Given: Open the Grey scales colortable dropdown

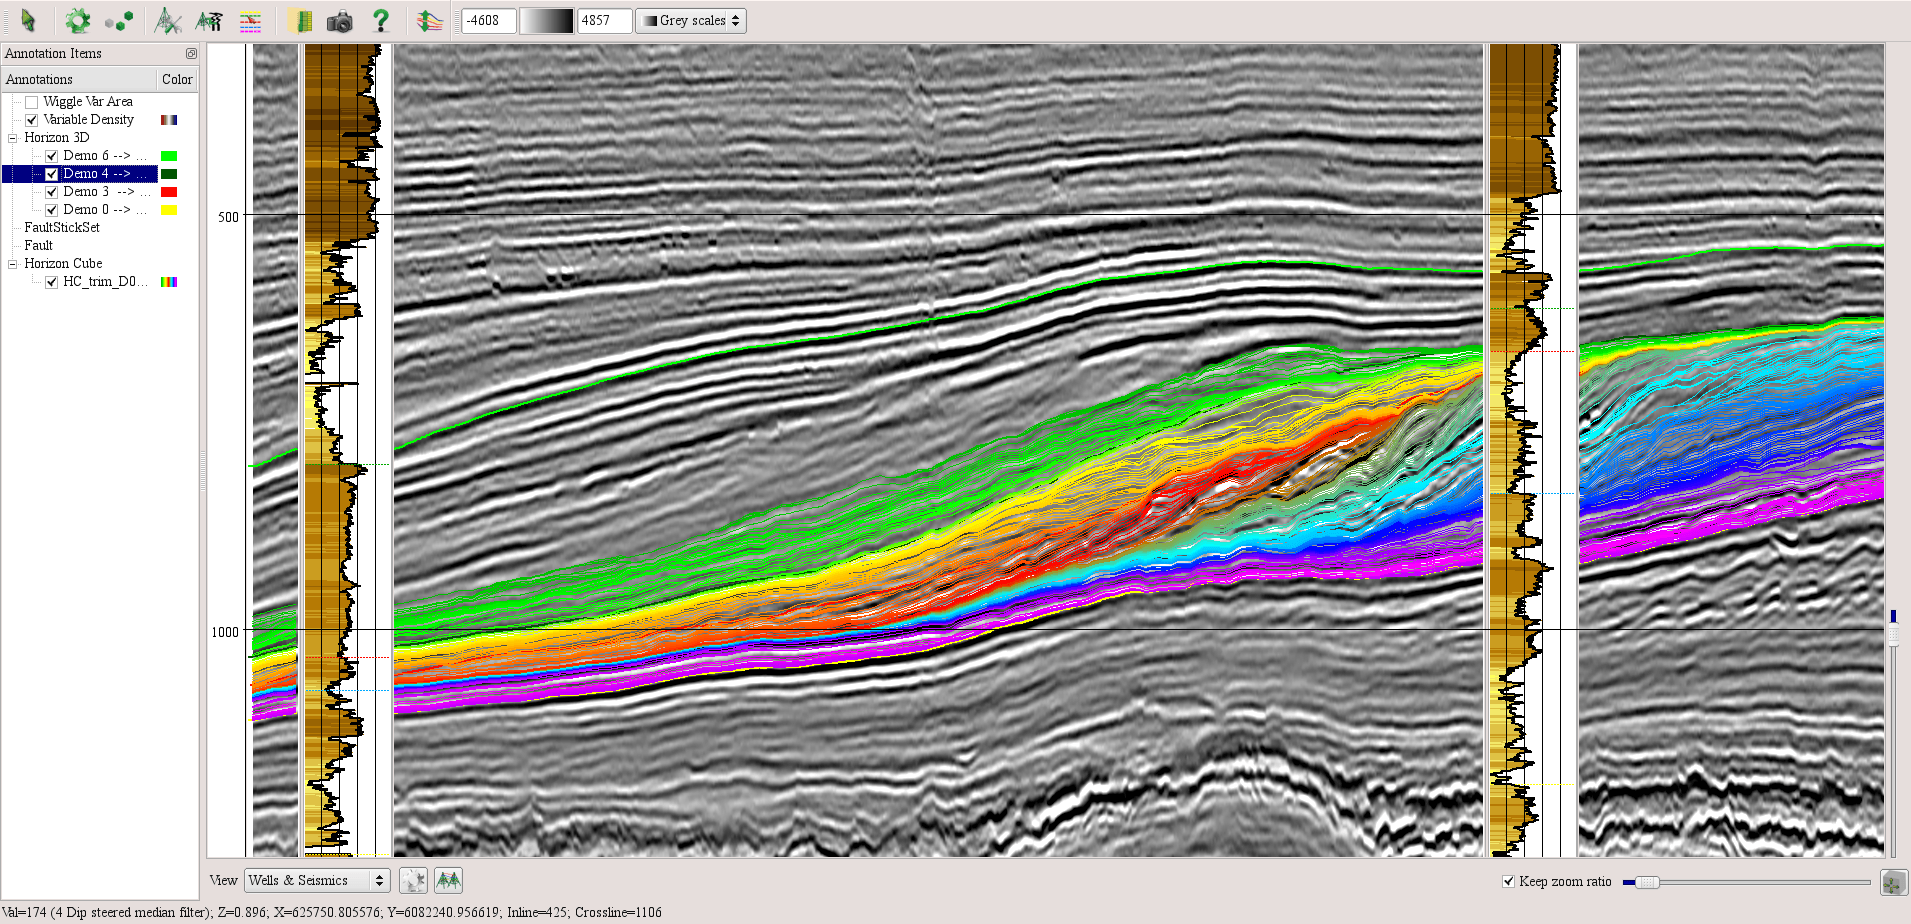Looking at the screenshot, I should pyautogui.click(x=691, y=21).
